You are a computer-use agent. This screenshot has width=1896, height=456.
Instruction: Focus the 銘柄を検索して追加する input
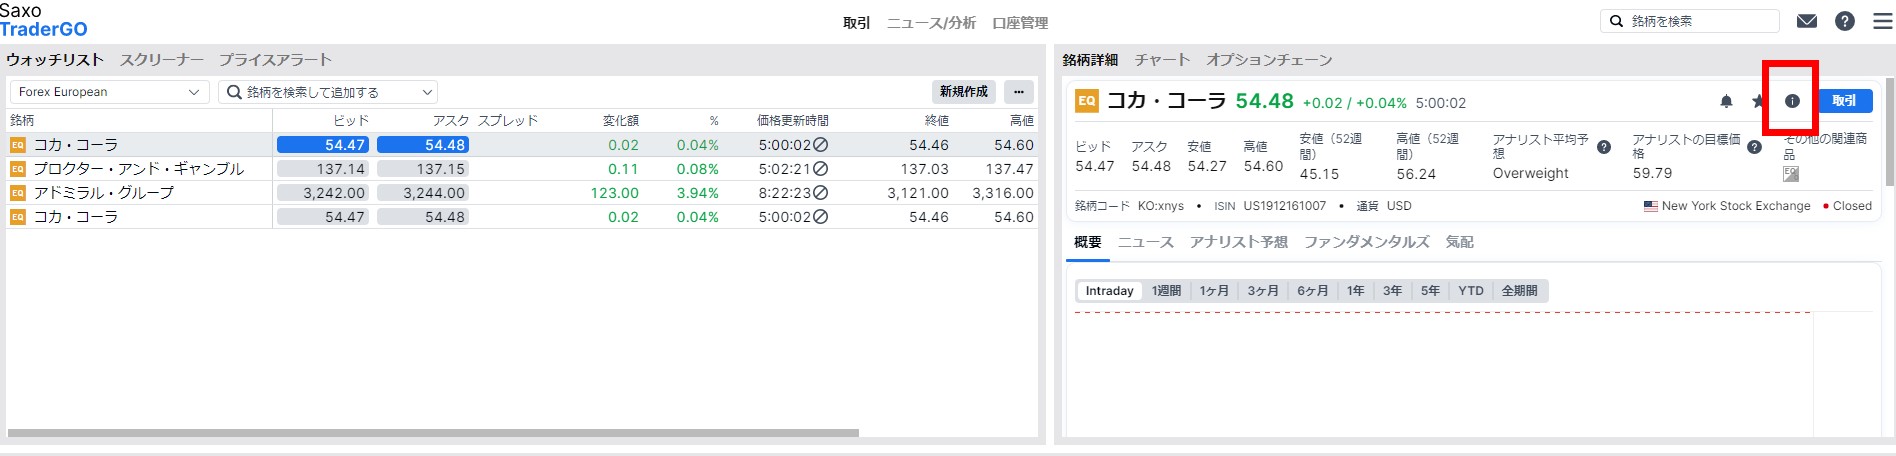click(328, 92)
